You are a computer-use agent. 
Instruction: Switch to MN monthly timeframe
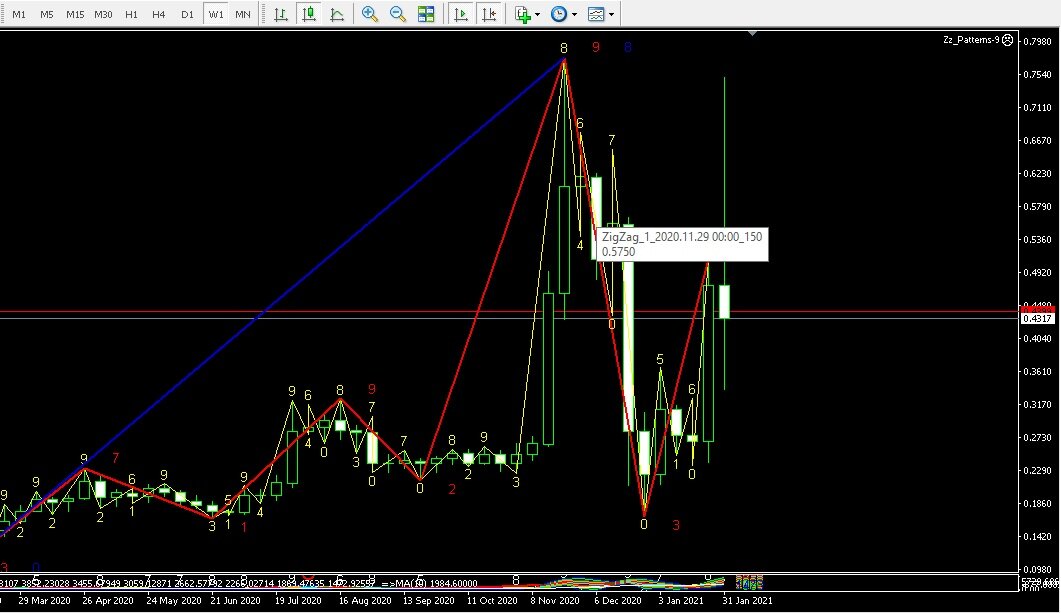pyautogui.click(x=243, y=14)
